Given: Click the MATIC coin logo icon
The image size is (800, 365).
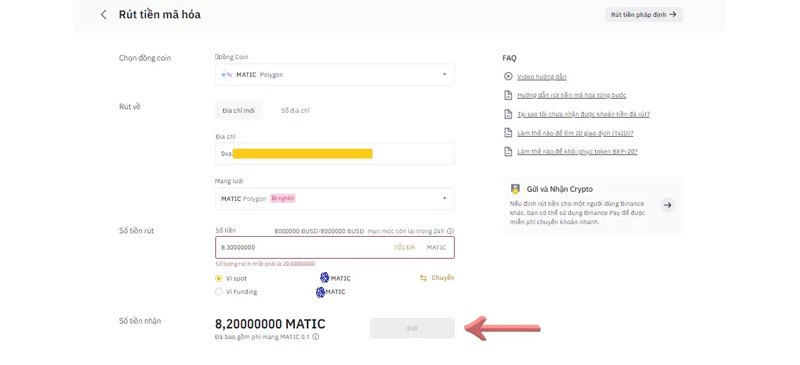Looking at the screenshot, I should tap(227, 75).
